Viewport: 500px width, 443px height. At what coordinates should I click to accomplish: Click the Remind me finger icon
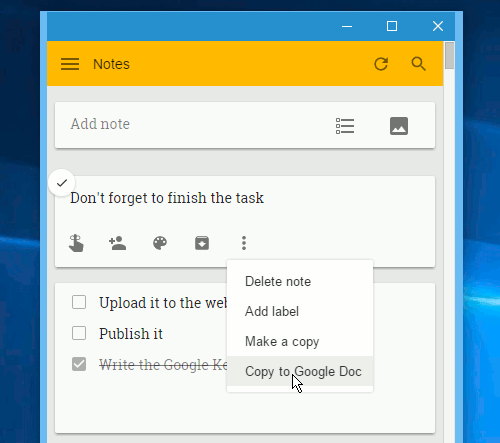[x=76, y=243]
